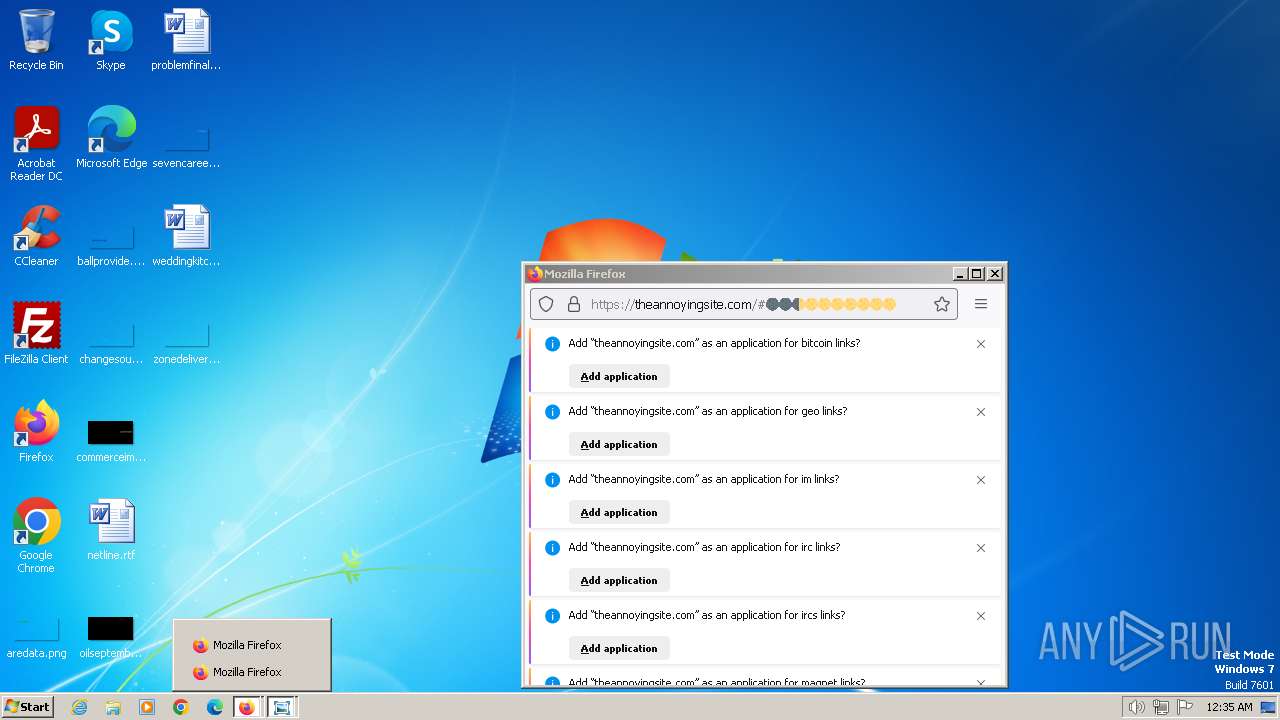Add application for bitcoin links
1280x720 pixels.
(x=619, y=377)
